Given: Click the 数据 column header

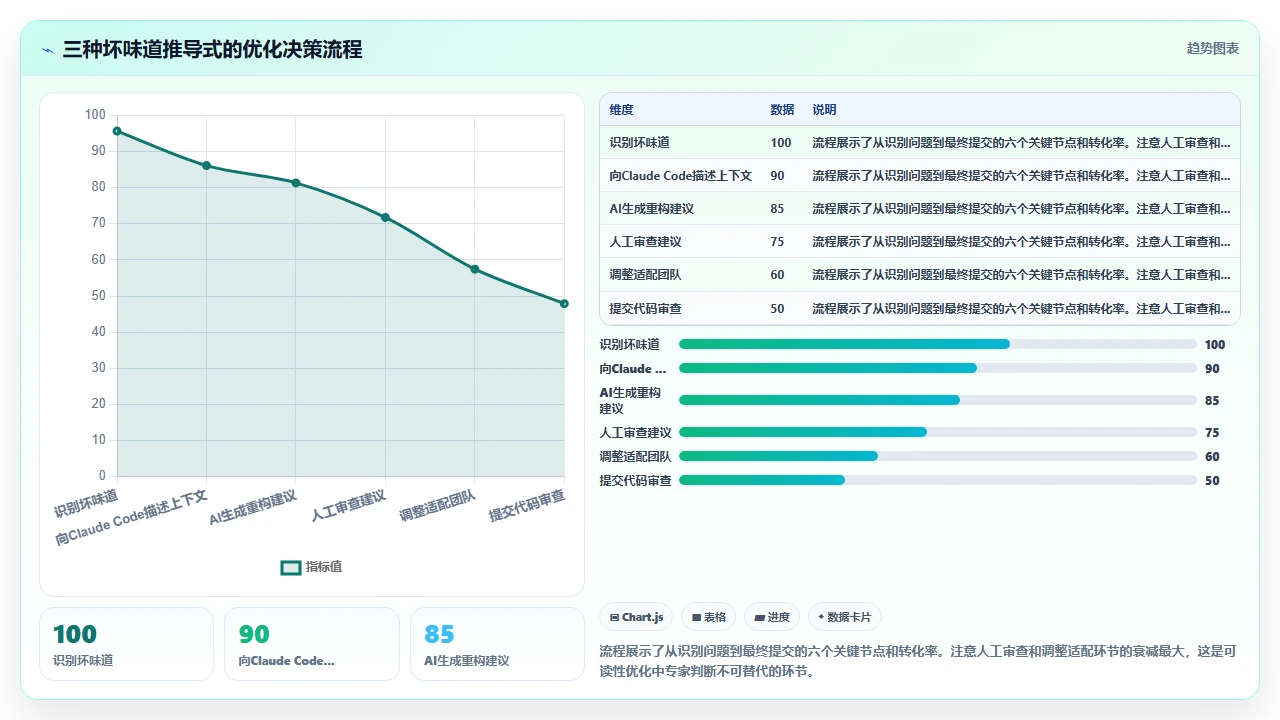Looking at the screenshot, I should tap(782, 110).
